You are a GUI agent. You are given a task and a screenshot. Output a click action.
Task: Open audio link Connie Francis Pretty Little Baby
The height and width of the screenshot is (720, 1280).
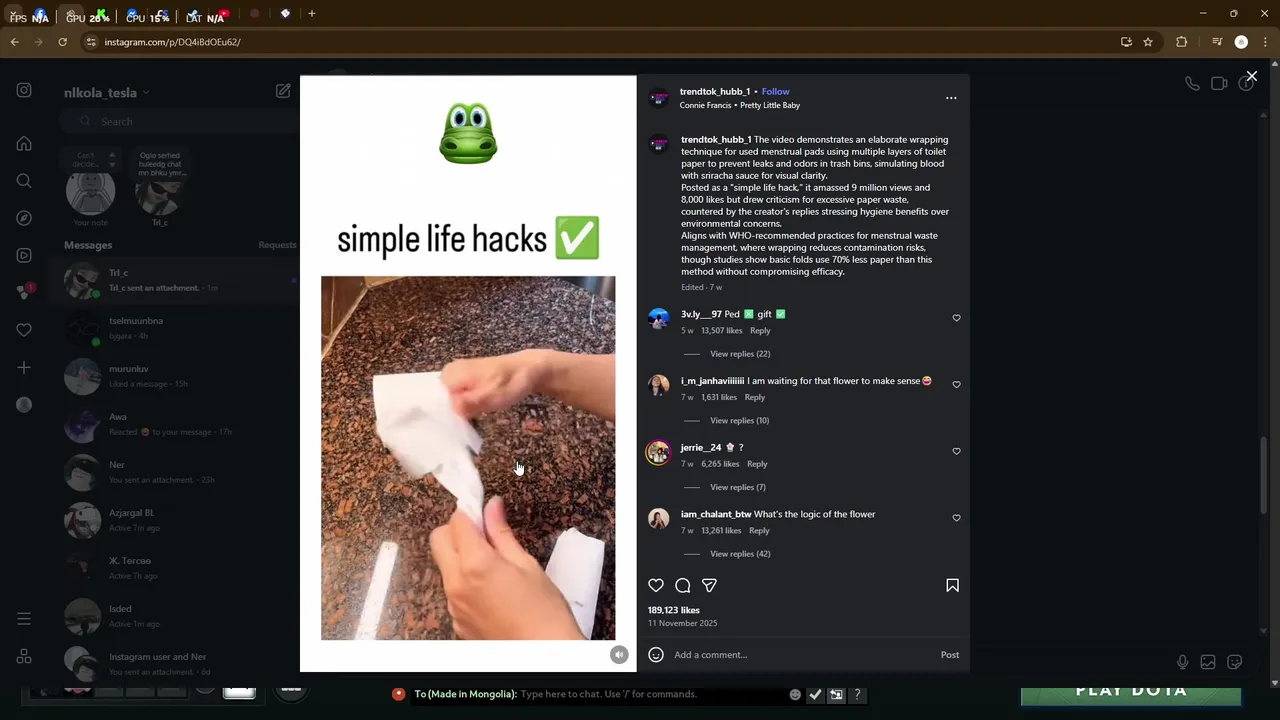coord(740,105)
